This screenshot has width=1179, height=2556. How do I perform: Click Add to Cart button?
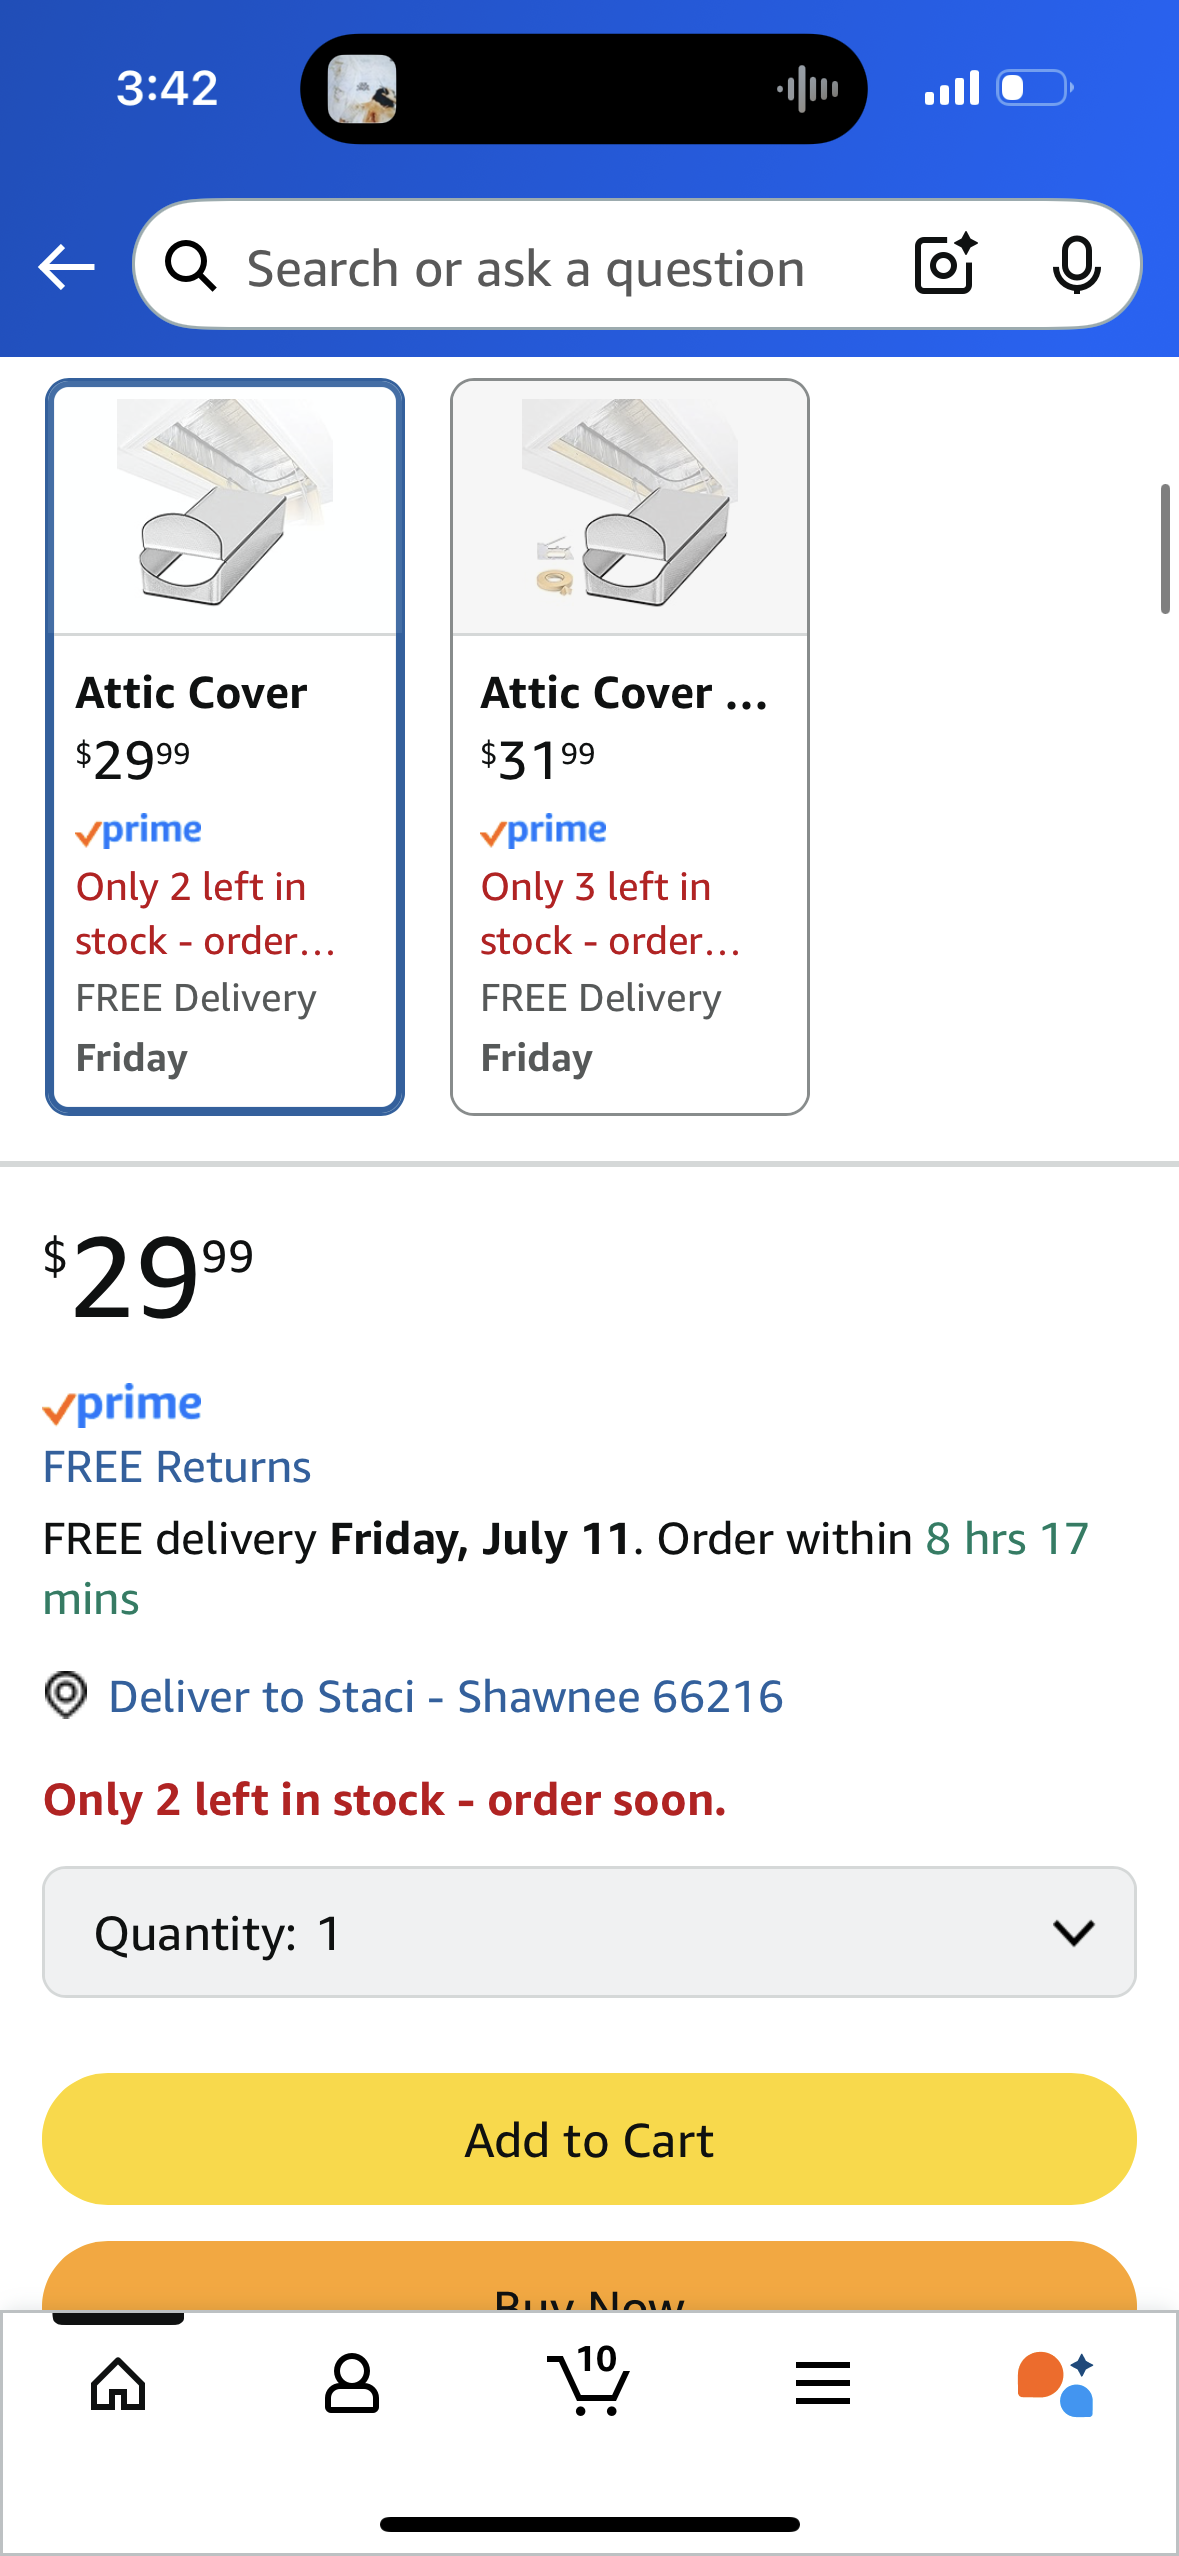tap(589, 2139)
